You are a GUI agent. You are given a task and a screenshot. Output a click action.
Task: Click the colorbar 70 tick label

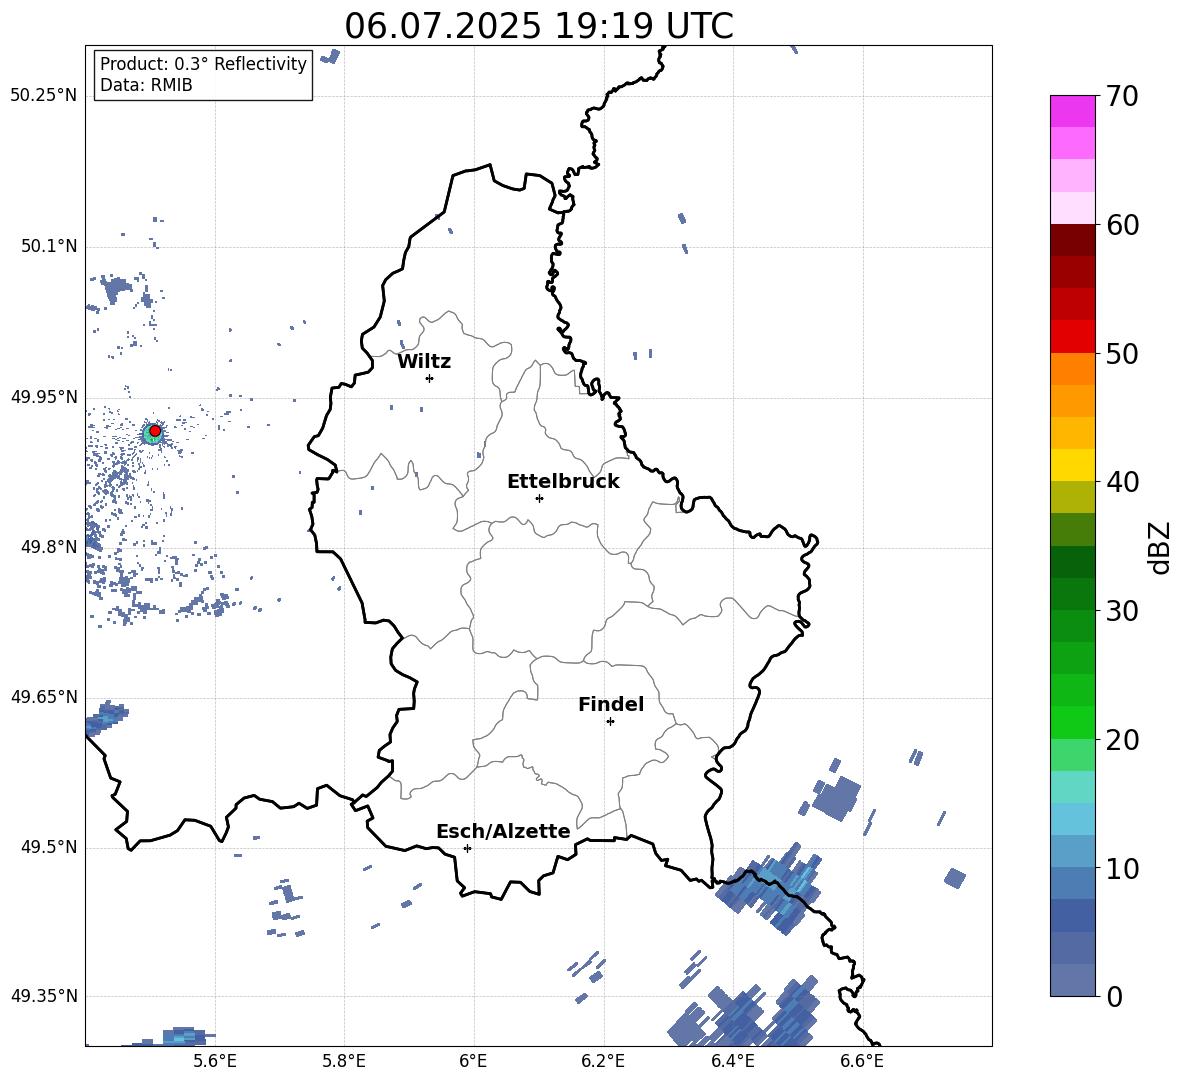(x=1121, y=97)
